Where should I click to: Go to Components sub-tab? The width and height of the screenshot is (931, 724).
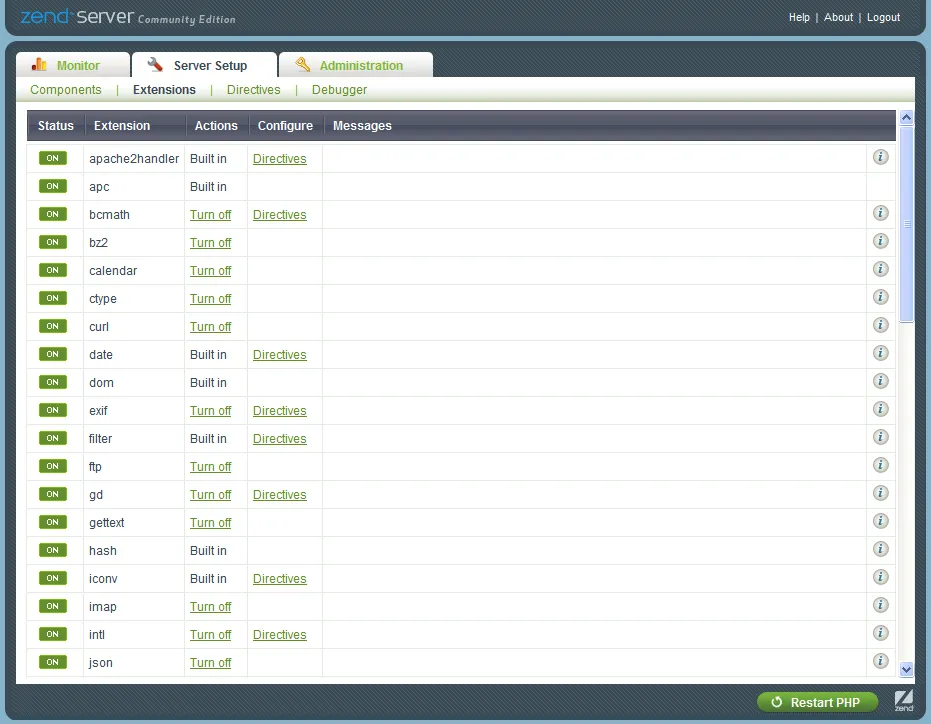point(66,90)
